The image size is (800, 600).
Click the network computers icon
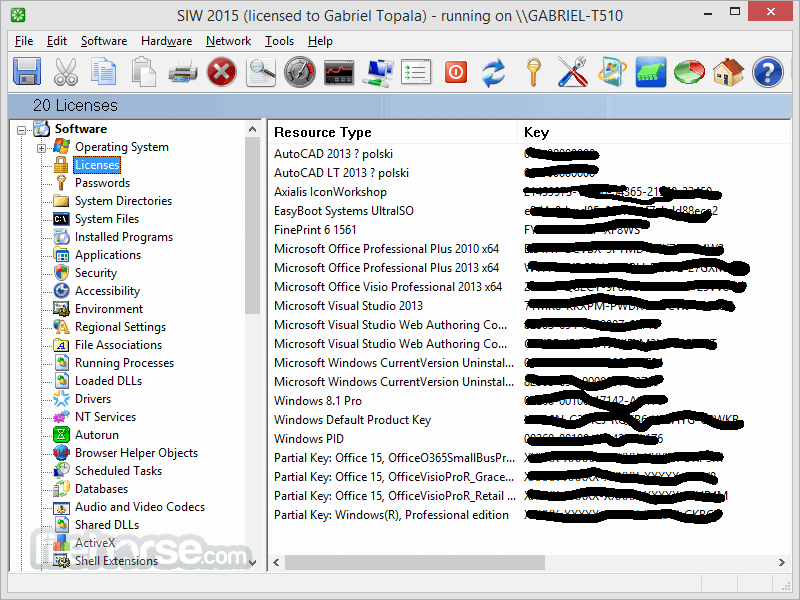(378, 71)
